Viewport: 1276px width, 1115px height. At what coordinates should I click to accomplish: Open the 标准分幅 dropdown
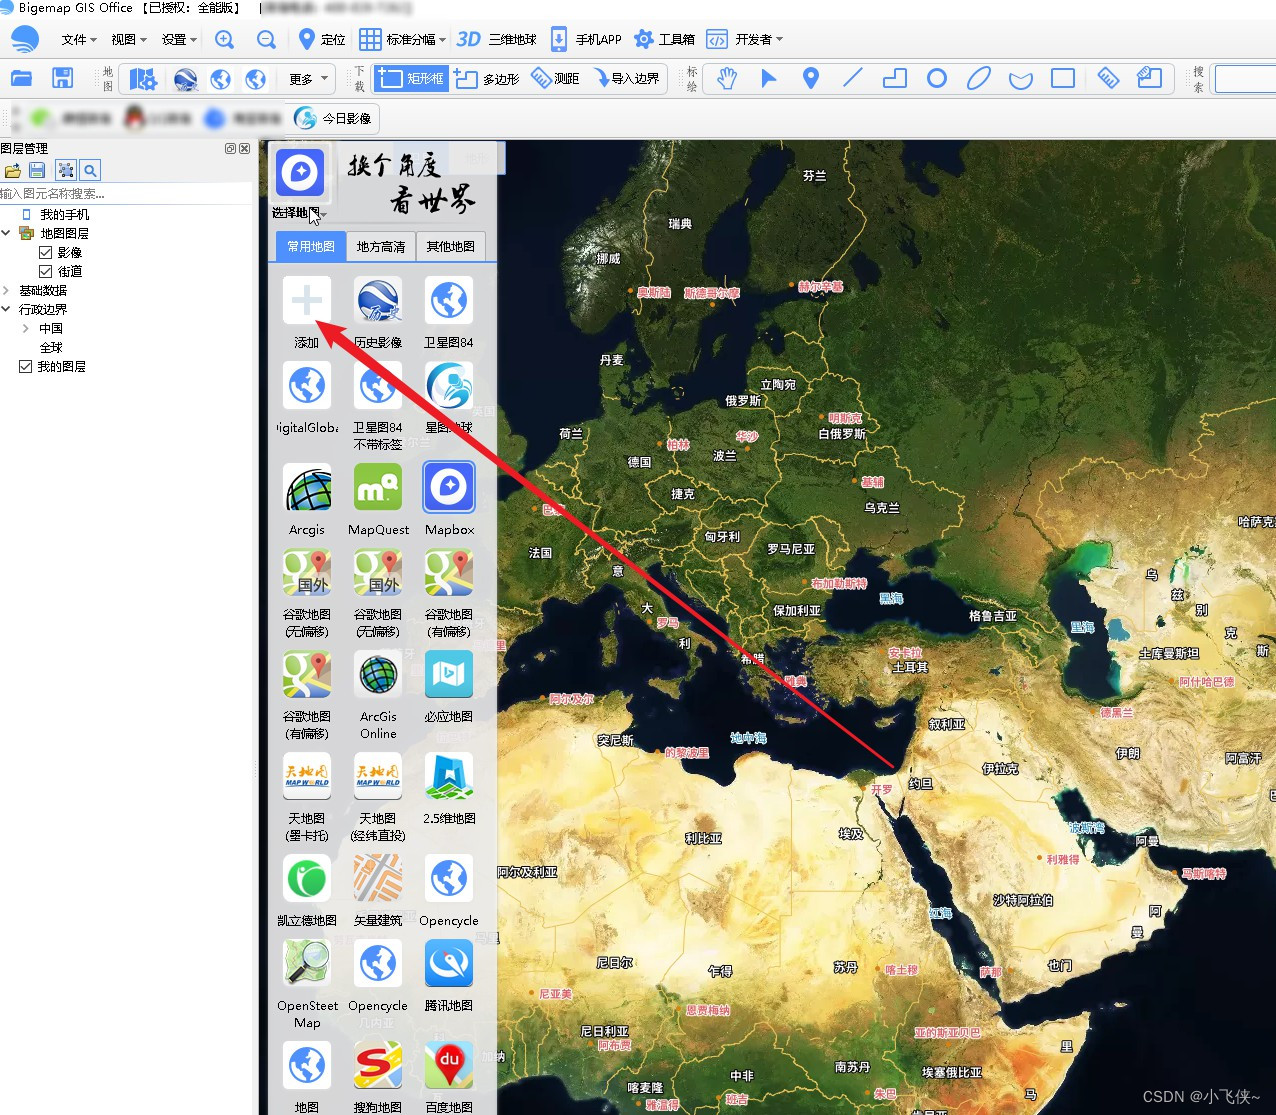(x=403, y=39)
